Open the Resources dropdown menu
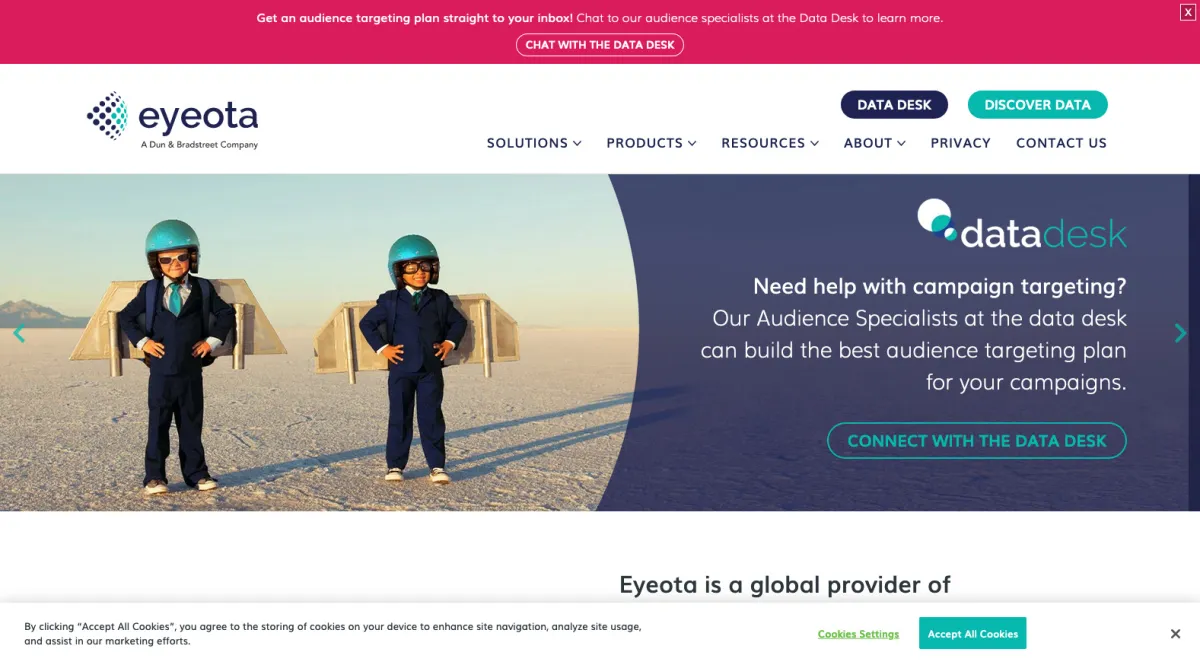 [770, 143]
